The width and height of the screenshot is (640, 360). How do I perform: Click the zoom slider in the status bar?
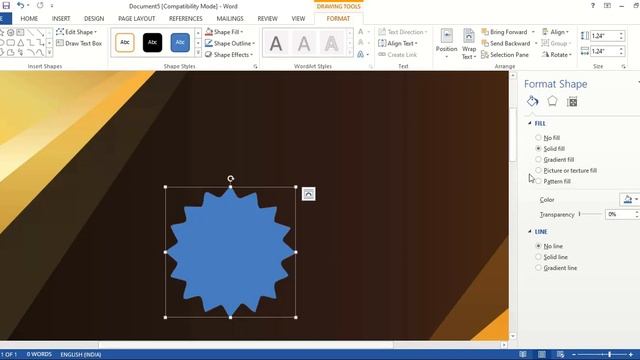coord(602,355)
